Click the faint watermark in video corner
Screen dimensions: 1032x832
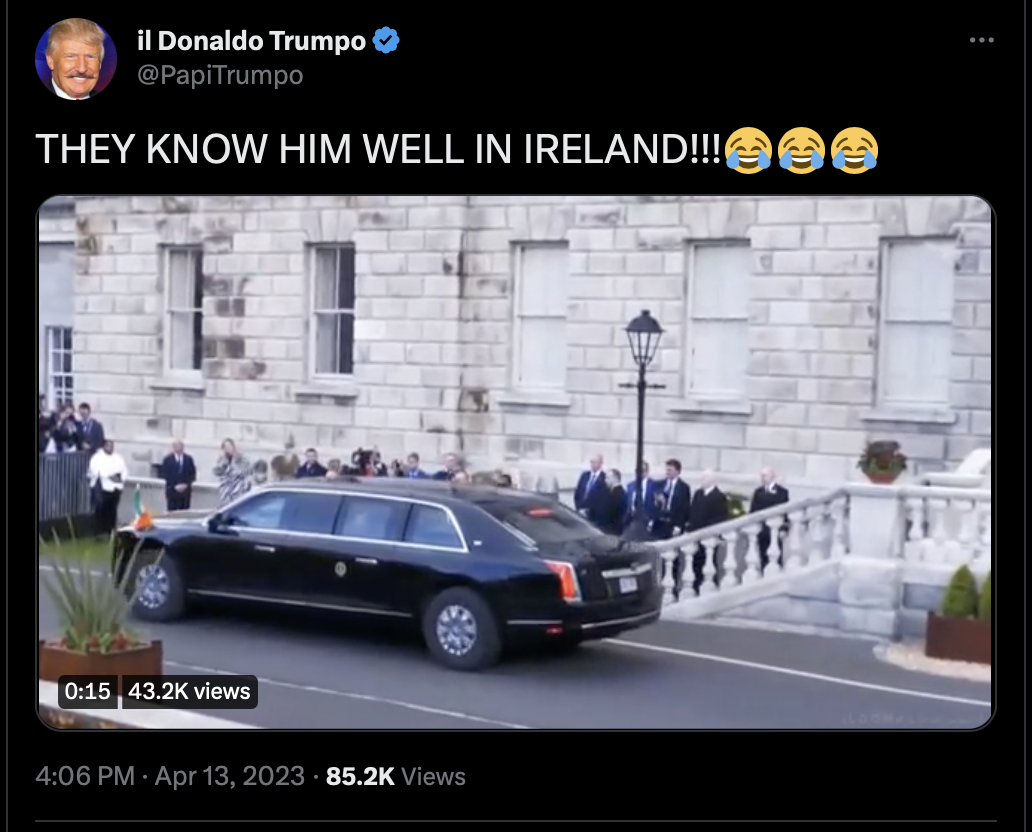coord(913,719)
